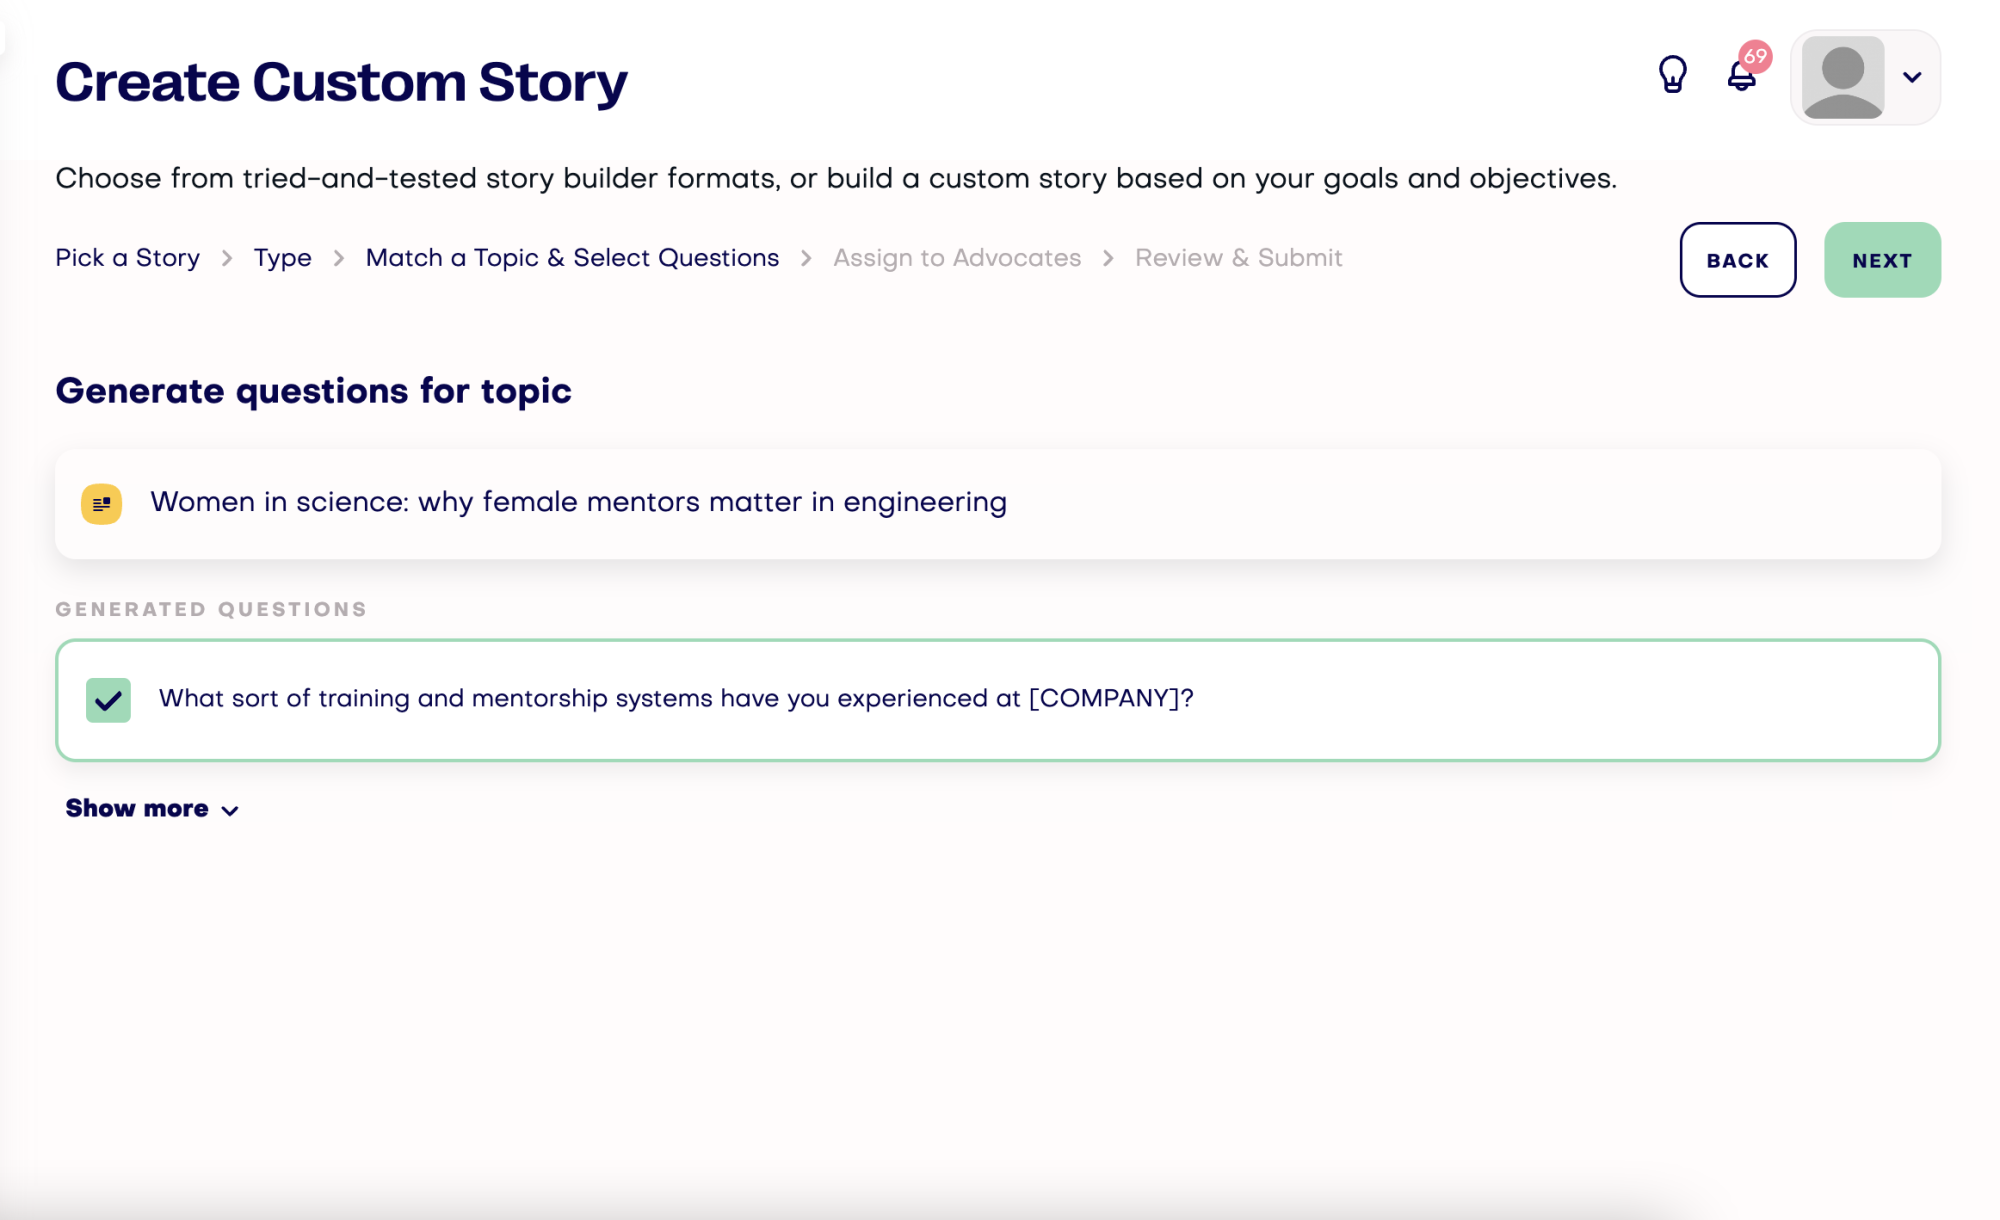
Task: Open notifications via the bell icon
Action: pos(1741,78)
